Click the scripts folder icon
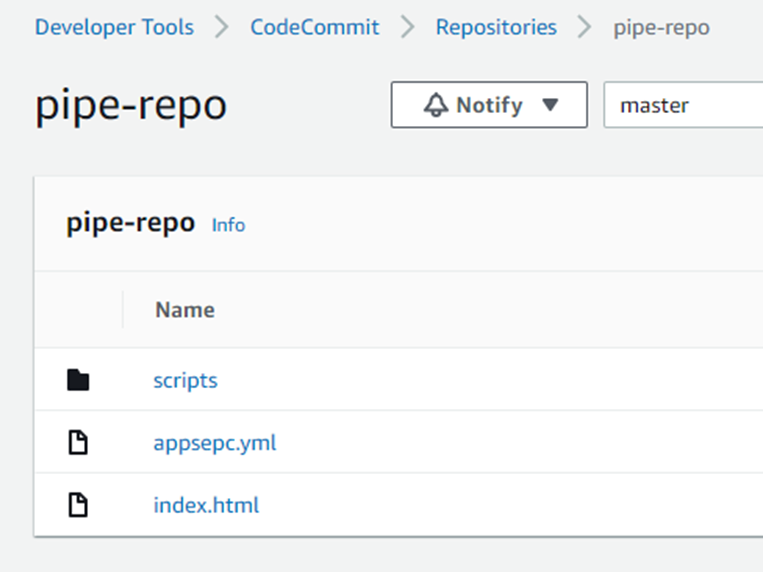Viewport: 763px width, 572px height. (78, 380)
